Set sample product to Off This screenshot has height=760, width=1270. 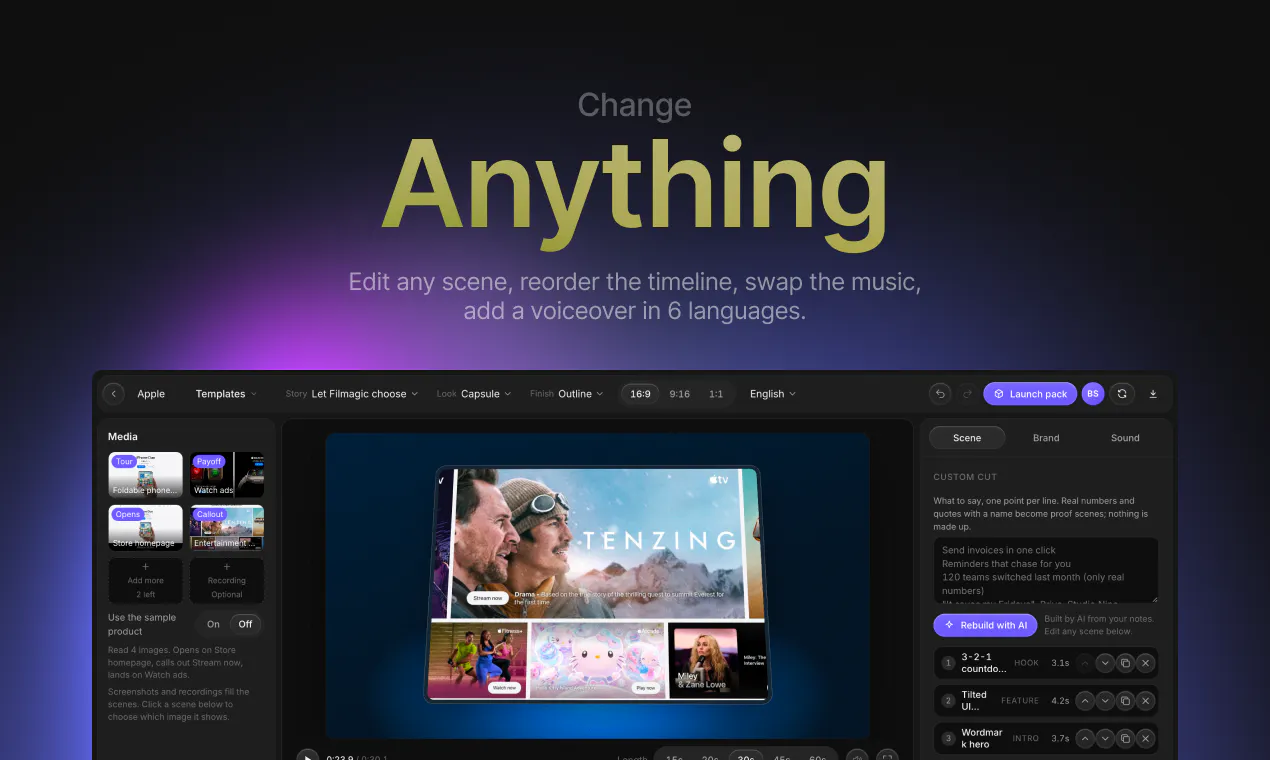coord(245,624)
